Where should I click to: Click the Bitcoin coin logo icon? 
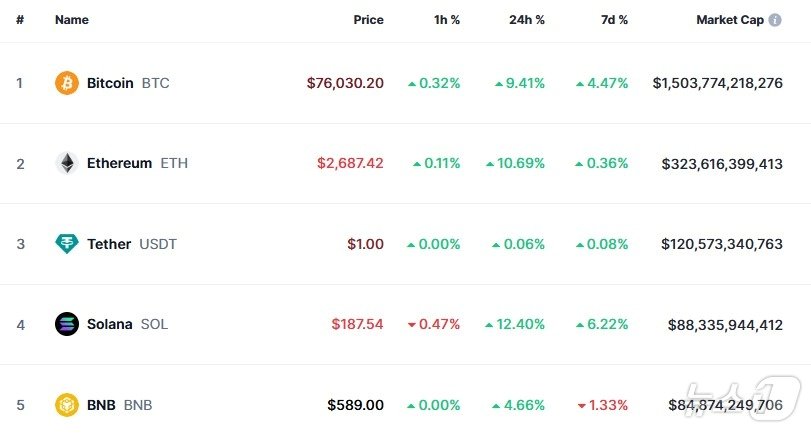(67, 83)
